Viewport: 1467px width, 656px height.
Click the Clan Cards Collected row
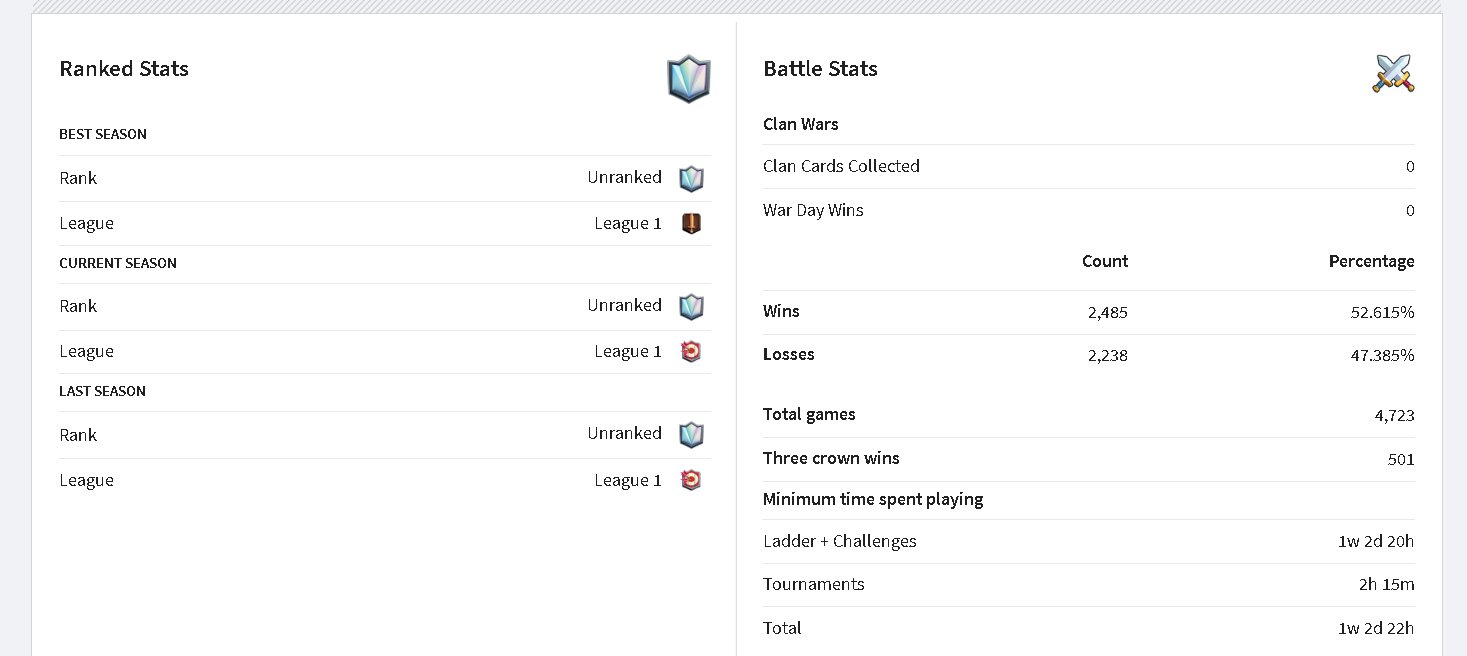click(x=1089, y=166)
